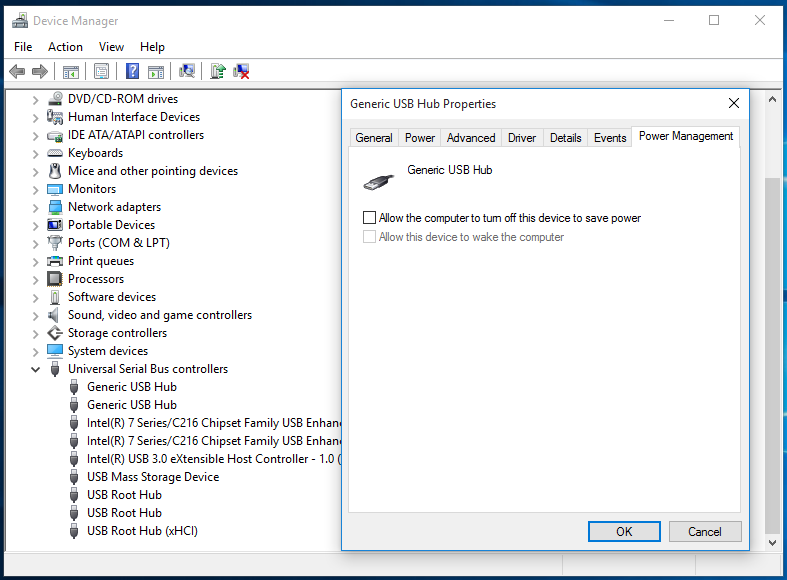This screenshot has width=787, height=580.
Task: Click the USB cable icon in Properties dialog
Action: [x=378, y=182]
